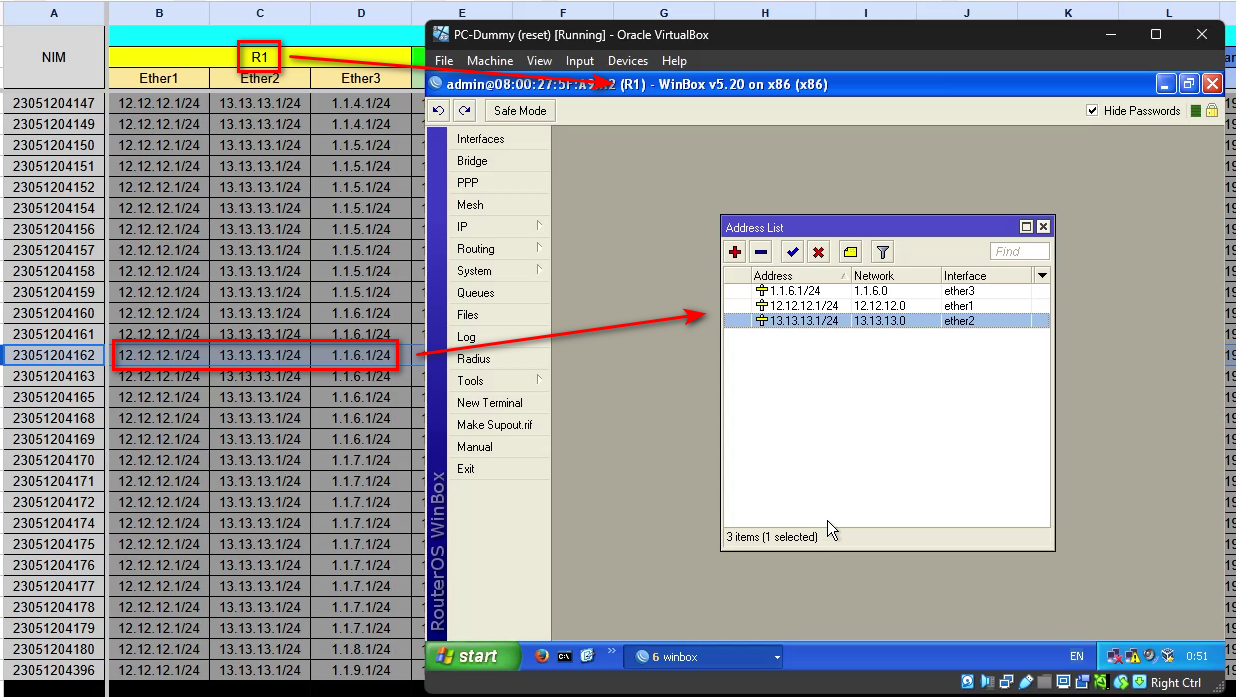
Task: Toggle the Hide Passwords checkbox
Action: (x=1092, y=111)
